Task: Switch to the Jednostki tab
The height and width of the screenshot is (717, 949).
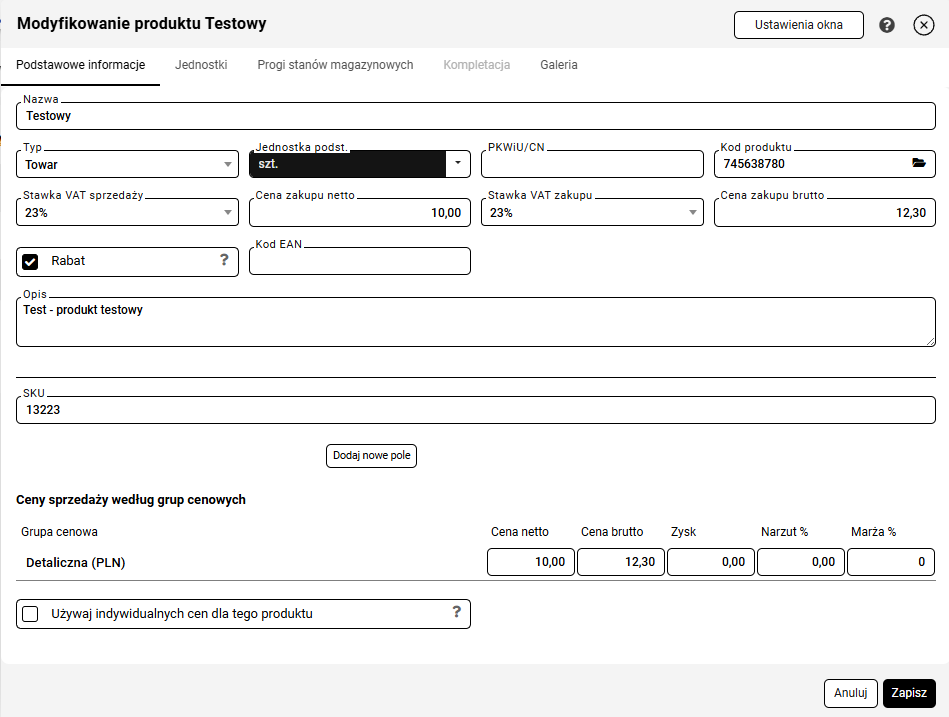Action: coord(201,65)
